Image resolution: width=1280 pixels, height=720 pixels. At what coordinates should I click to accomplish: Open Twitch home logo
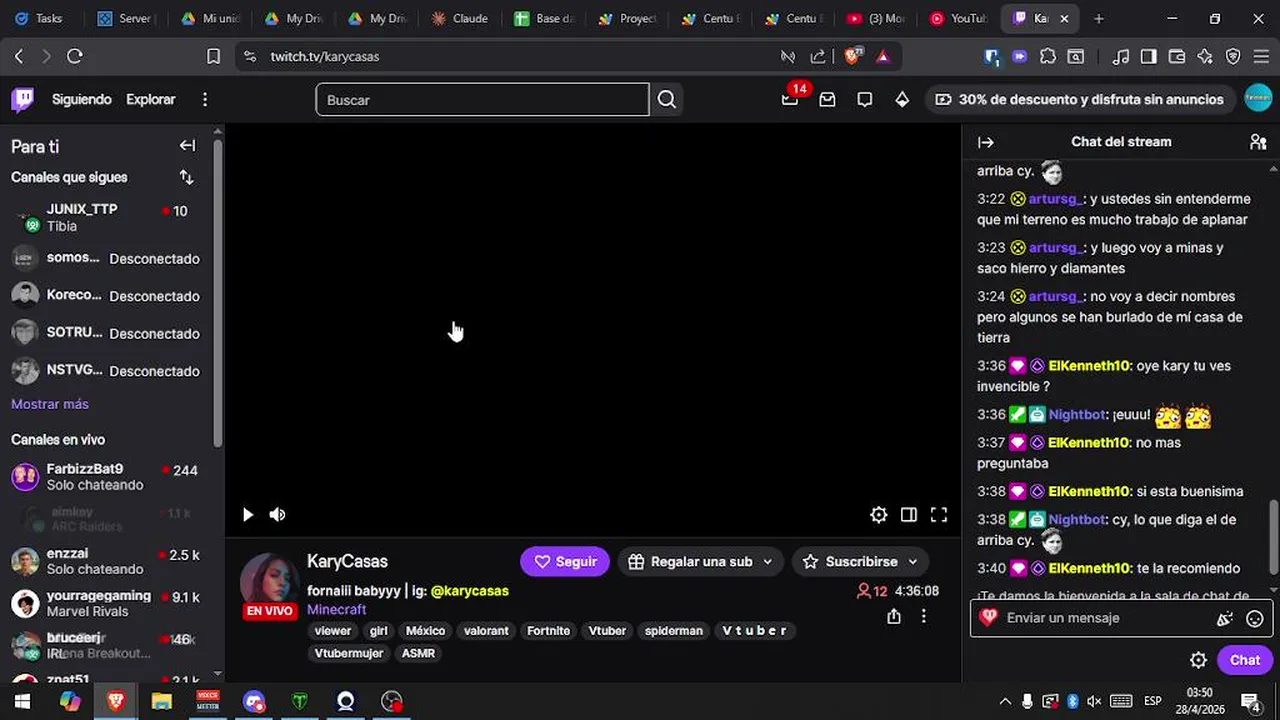23,99
